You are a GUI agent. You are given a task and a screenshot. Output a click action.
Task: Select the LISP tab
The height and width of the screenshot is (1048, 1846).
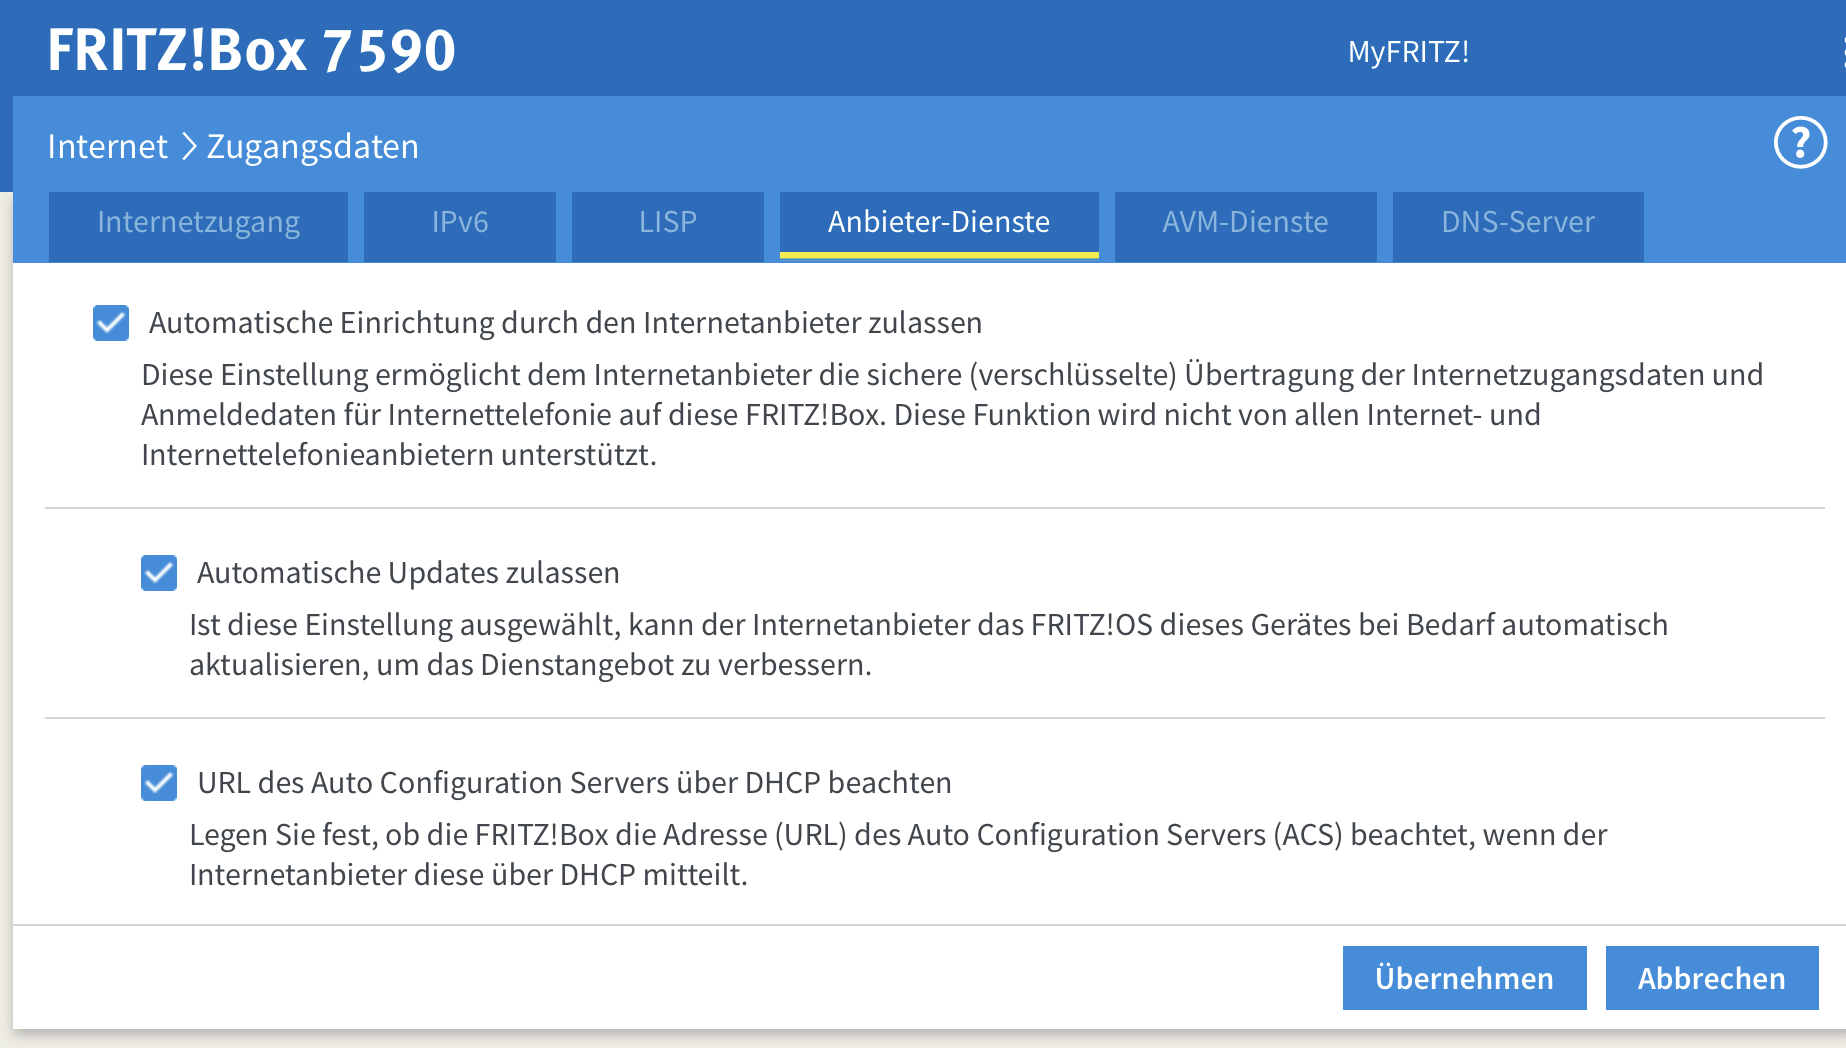[x=668, y=226]
